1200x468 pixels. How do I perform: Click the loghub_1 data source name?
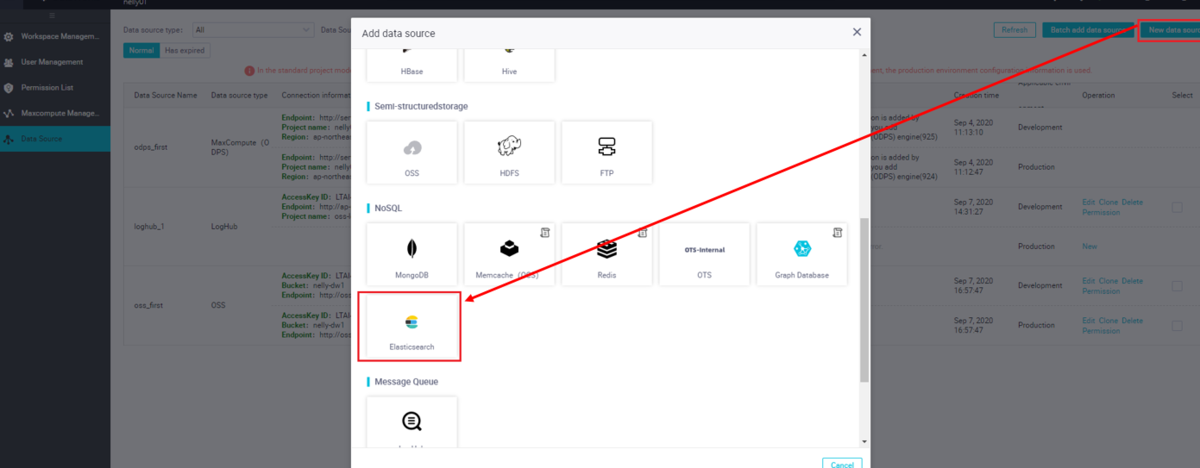pyautogui.click(x=149, y=226)
